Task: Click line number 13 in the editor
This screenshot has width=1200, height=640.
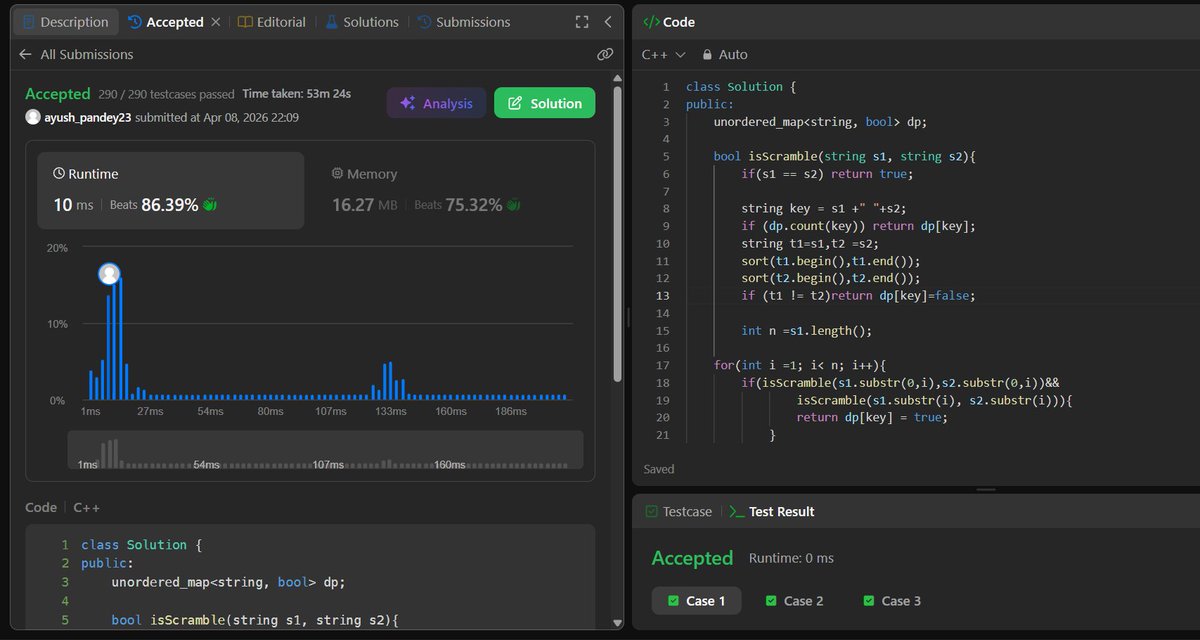Action: coord(665,296)
